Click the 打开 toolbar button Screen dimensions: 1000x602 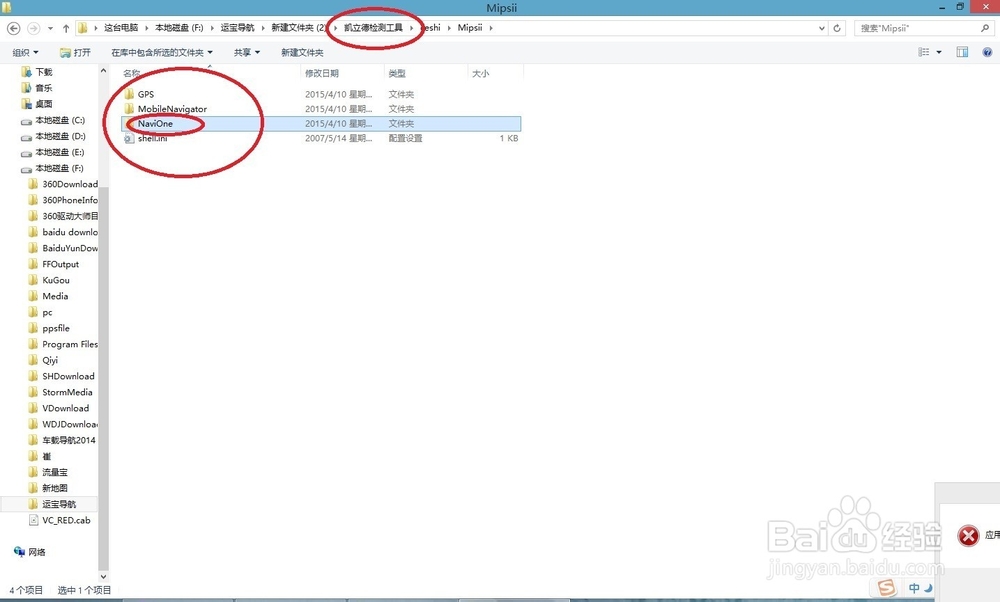point(75,52)
